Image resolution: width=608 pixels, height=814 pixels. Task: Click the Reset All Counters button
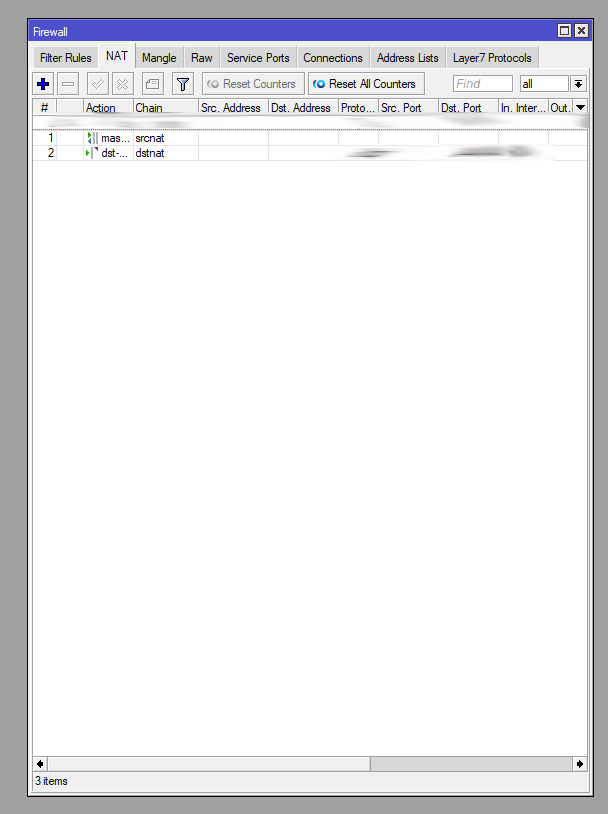(366, 84)
